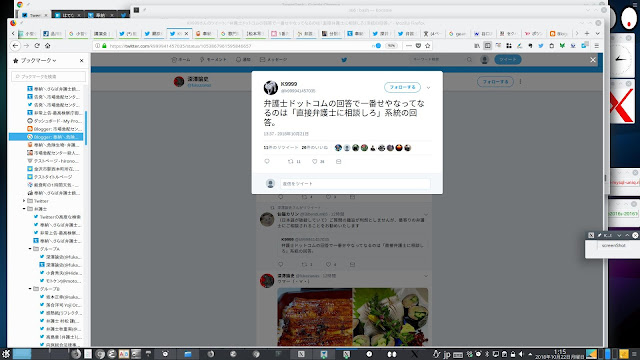Click the Twitter search magnifier icon
This screenshot has height=360, width=640.
[469, 60]
